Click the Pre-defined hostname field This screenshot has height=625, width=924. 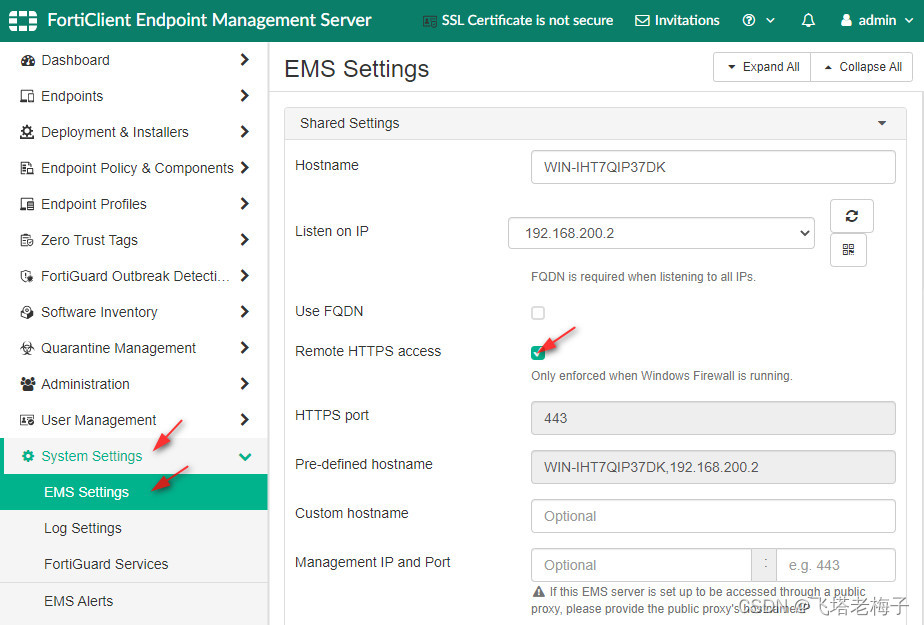(713, 467)
